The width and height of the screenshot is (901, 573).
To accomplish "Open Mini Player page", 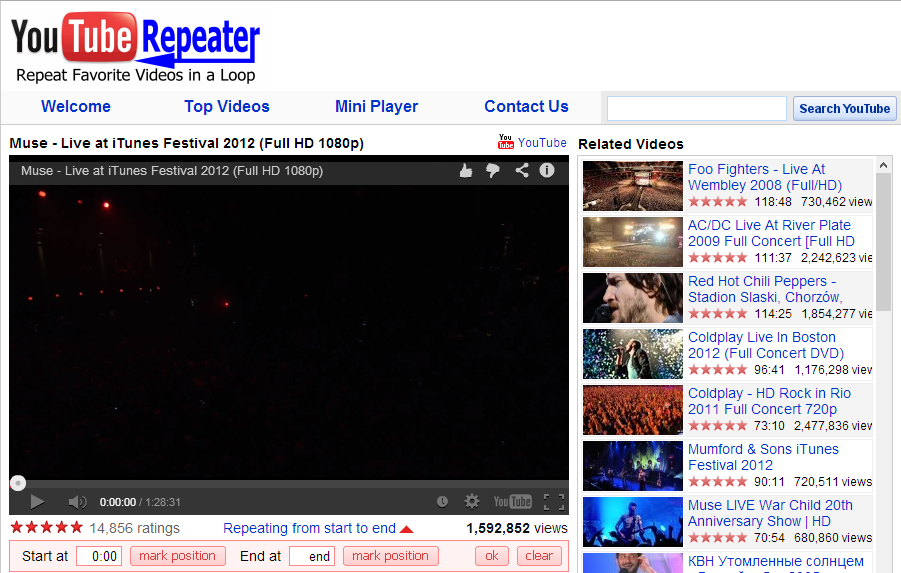I will (x=376, y=106).
